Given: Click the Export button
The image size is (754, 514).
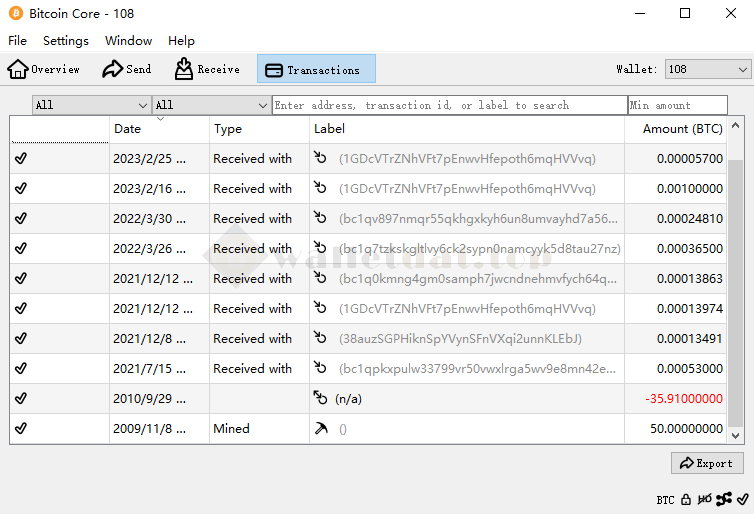Looking at the screenshot, I should [x=707, y=463].
